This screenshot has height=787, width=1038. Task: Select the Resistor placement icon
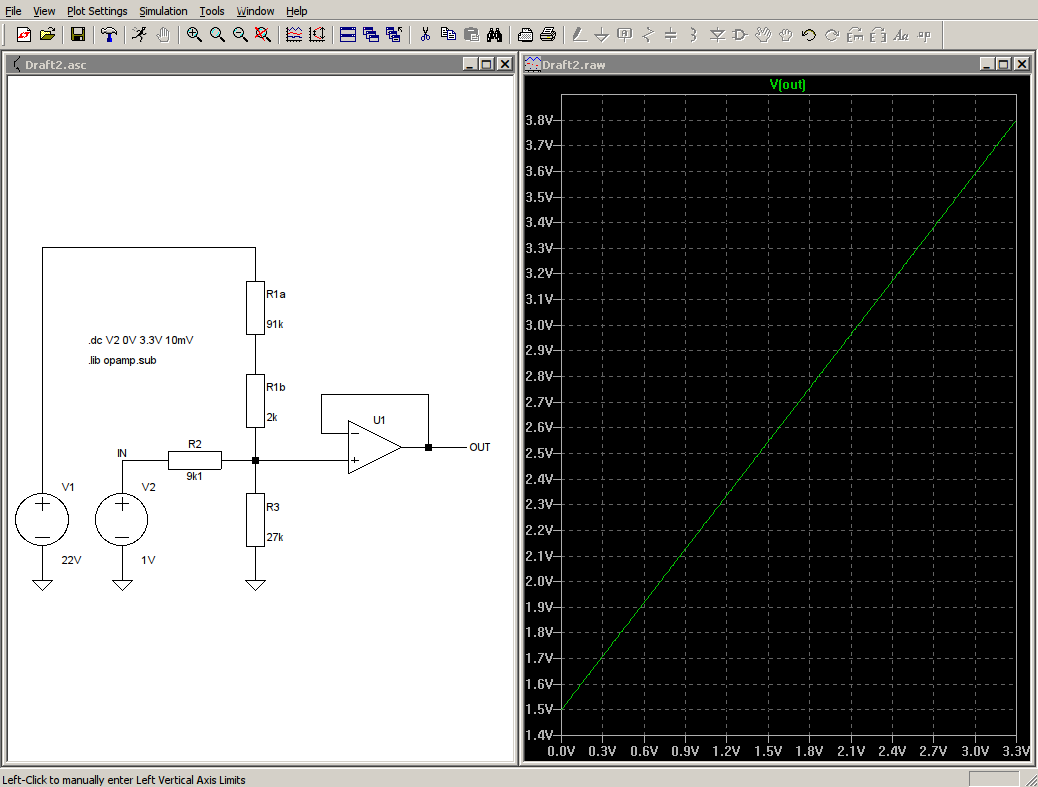pos(648,34)
